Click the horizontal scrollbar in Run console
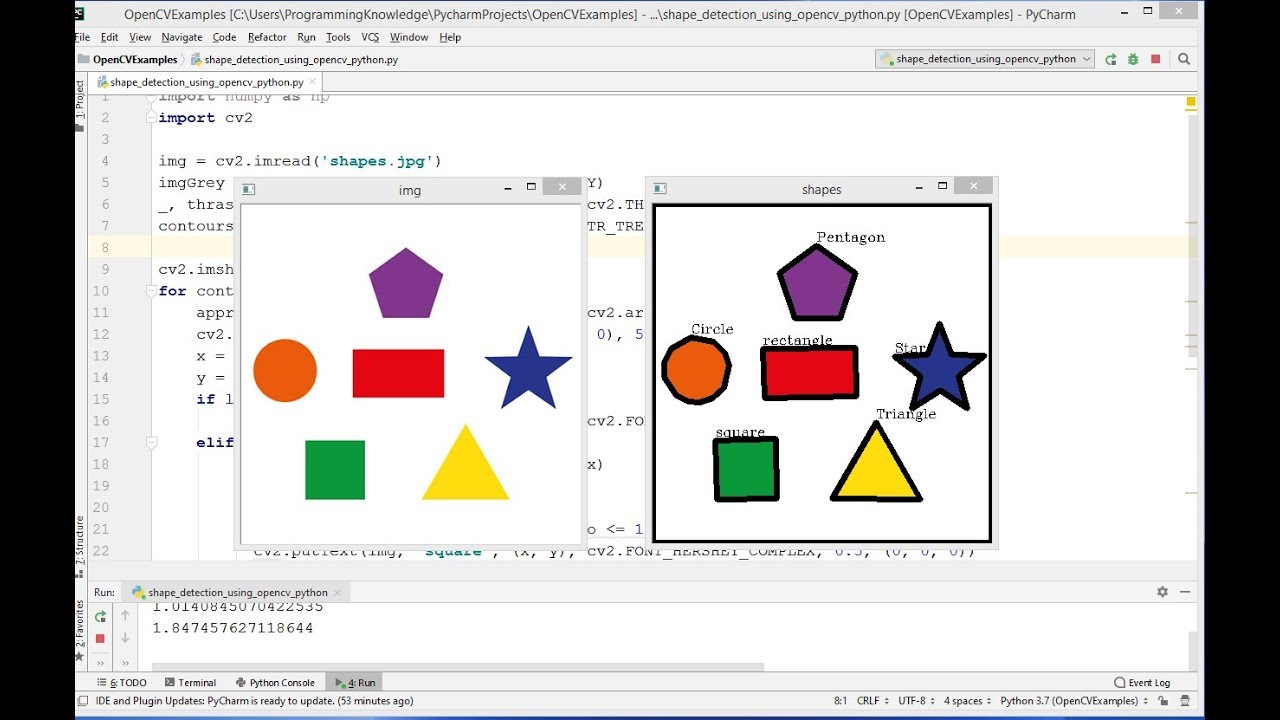 click(457, 666)
